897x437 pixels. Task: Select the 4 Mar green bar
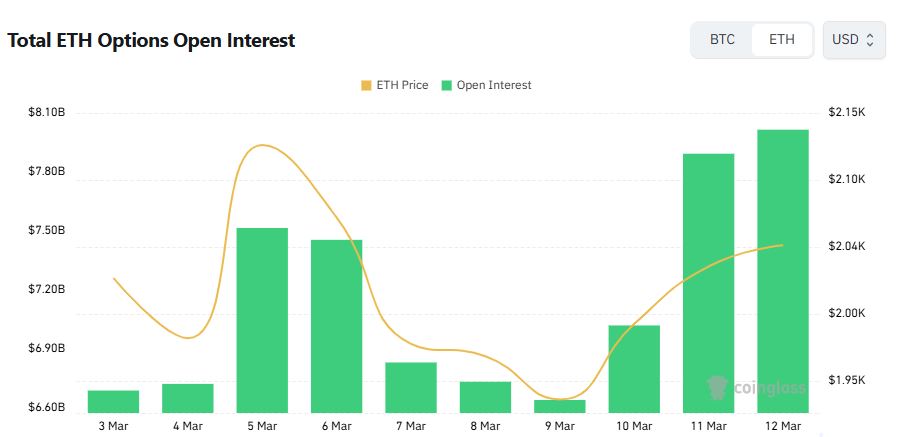pos(188,398)
